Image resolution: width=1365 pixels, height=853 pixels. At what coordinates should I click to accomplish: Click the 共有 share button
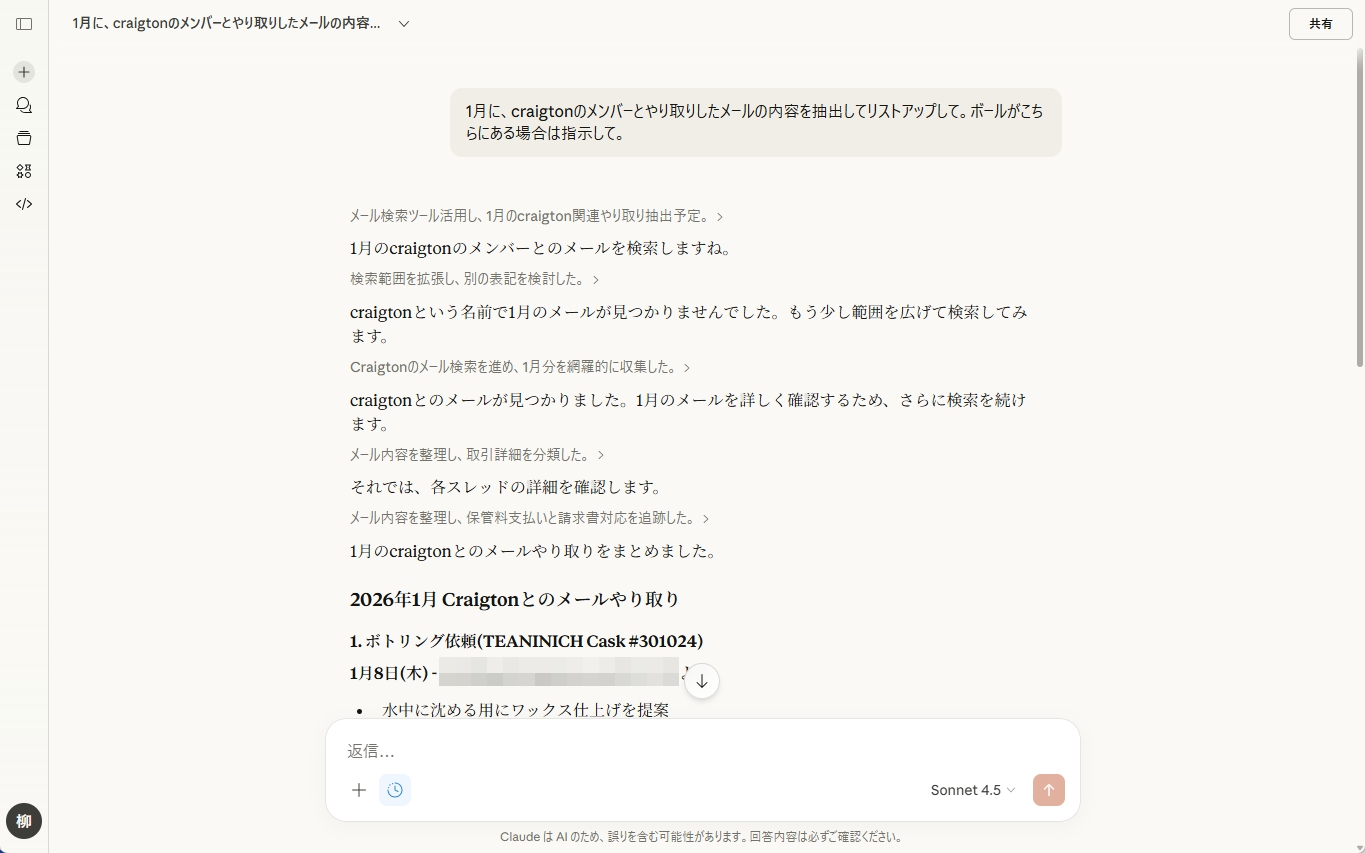pyautogui.click(x=1320, y=24)
